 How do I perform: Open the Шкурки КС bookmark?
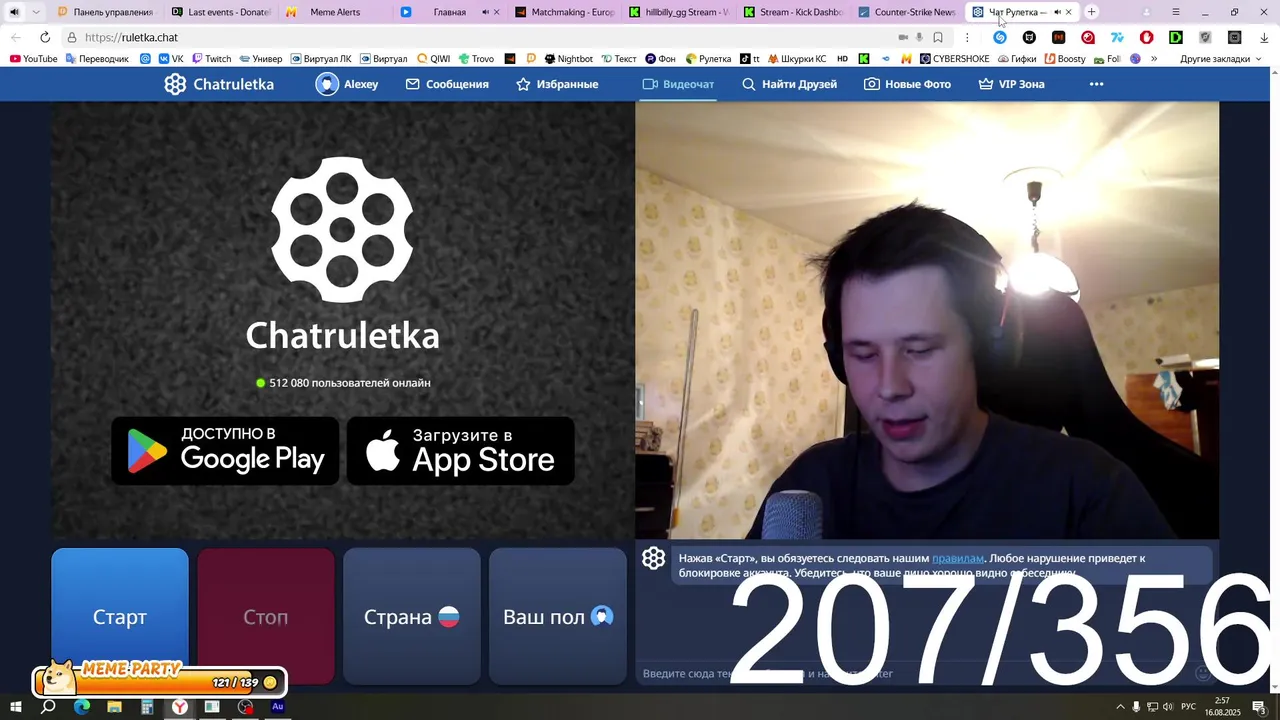tap(797, 59)
